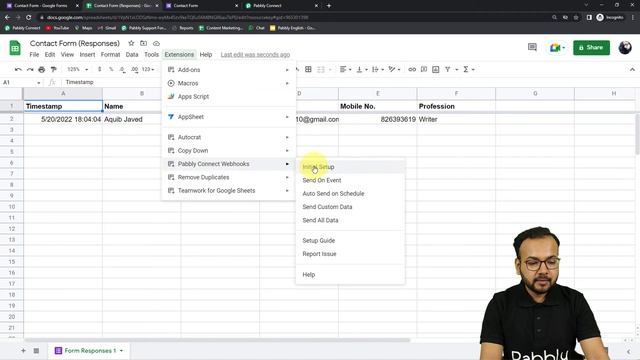Choose Initial Setup in submenu
The height and width of the screenshot is (360, 640).
coord(350,167)
